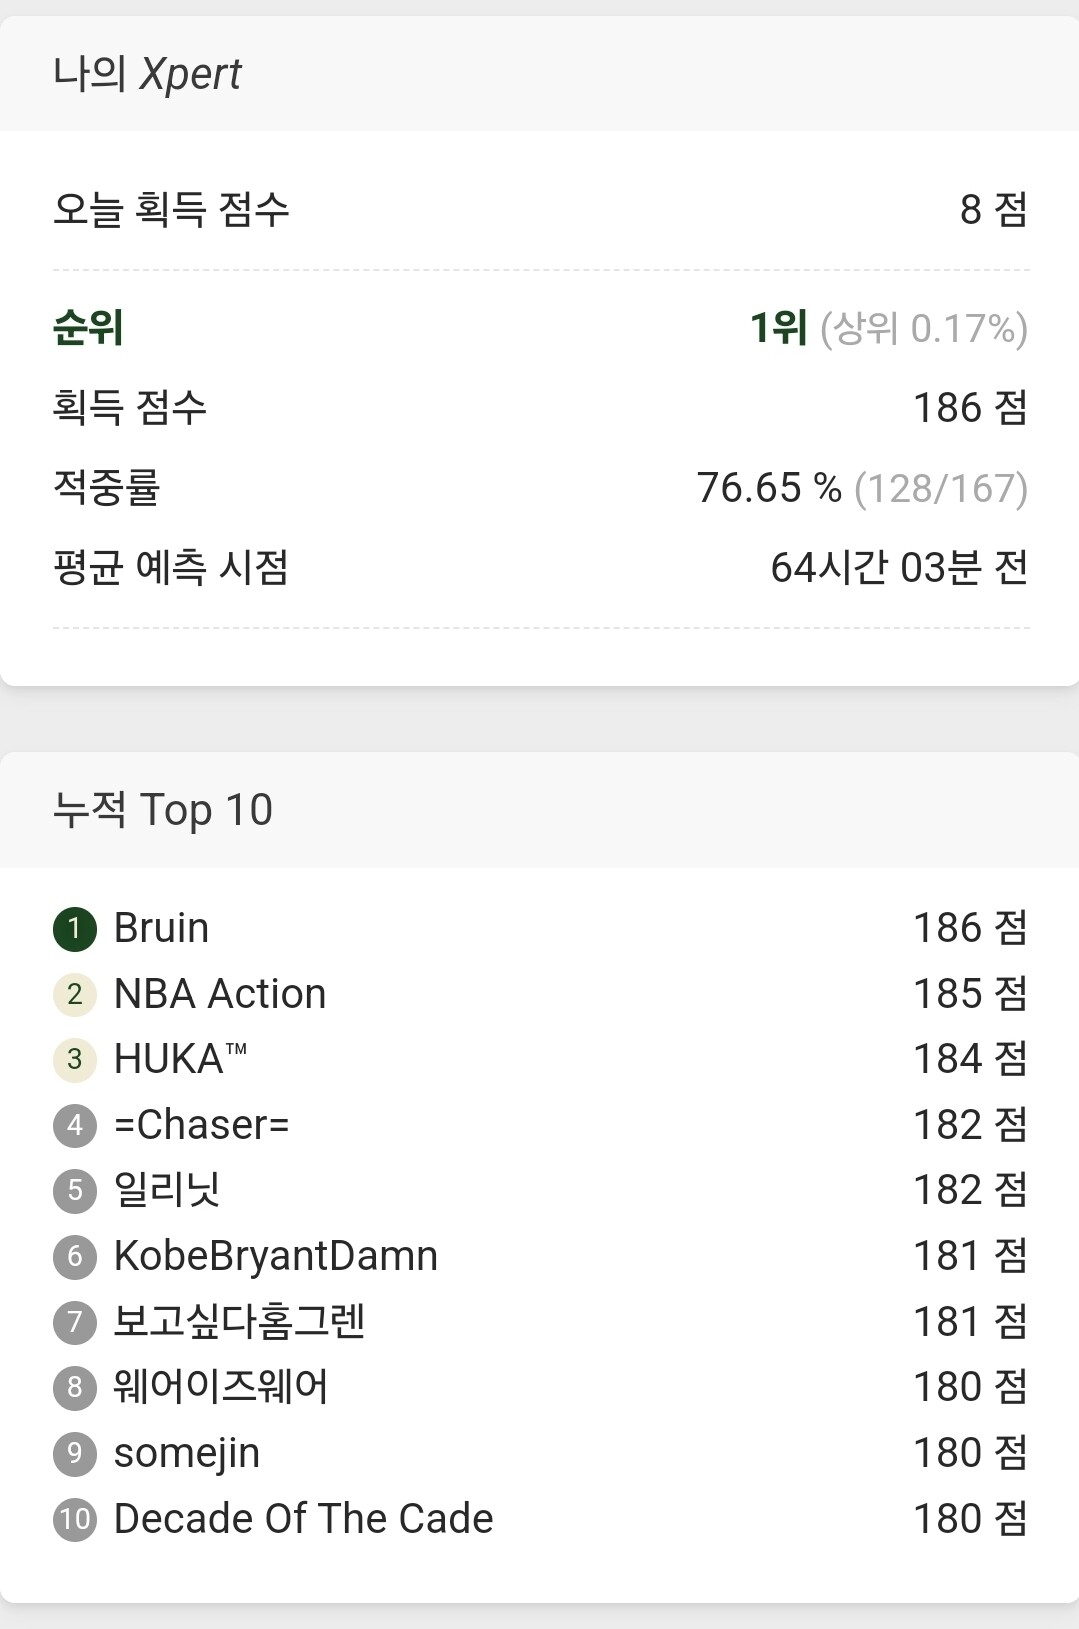The width and height of the screenshot is (1079, 1629).
Task: Click the 1위 rank value
Action: (x=778, y=328)
